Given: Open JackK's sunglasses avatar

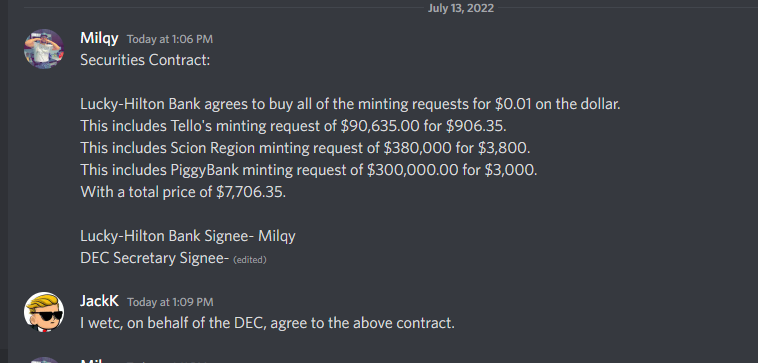Looking at the screenshot, I should tap(44, 312).
